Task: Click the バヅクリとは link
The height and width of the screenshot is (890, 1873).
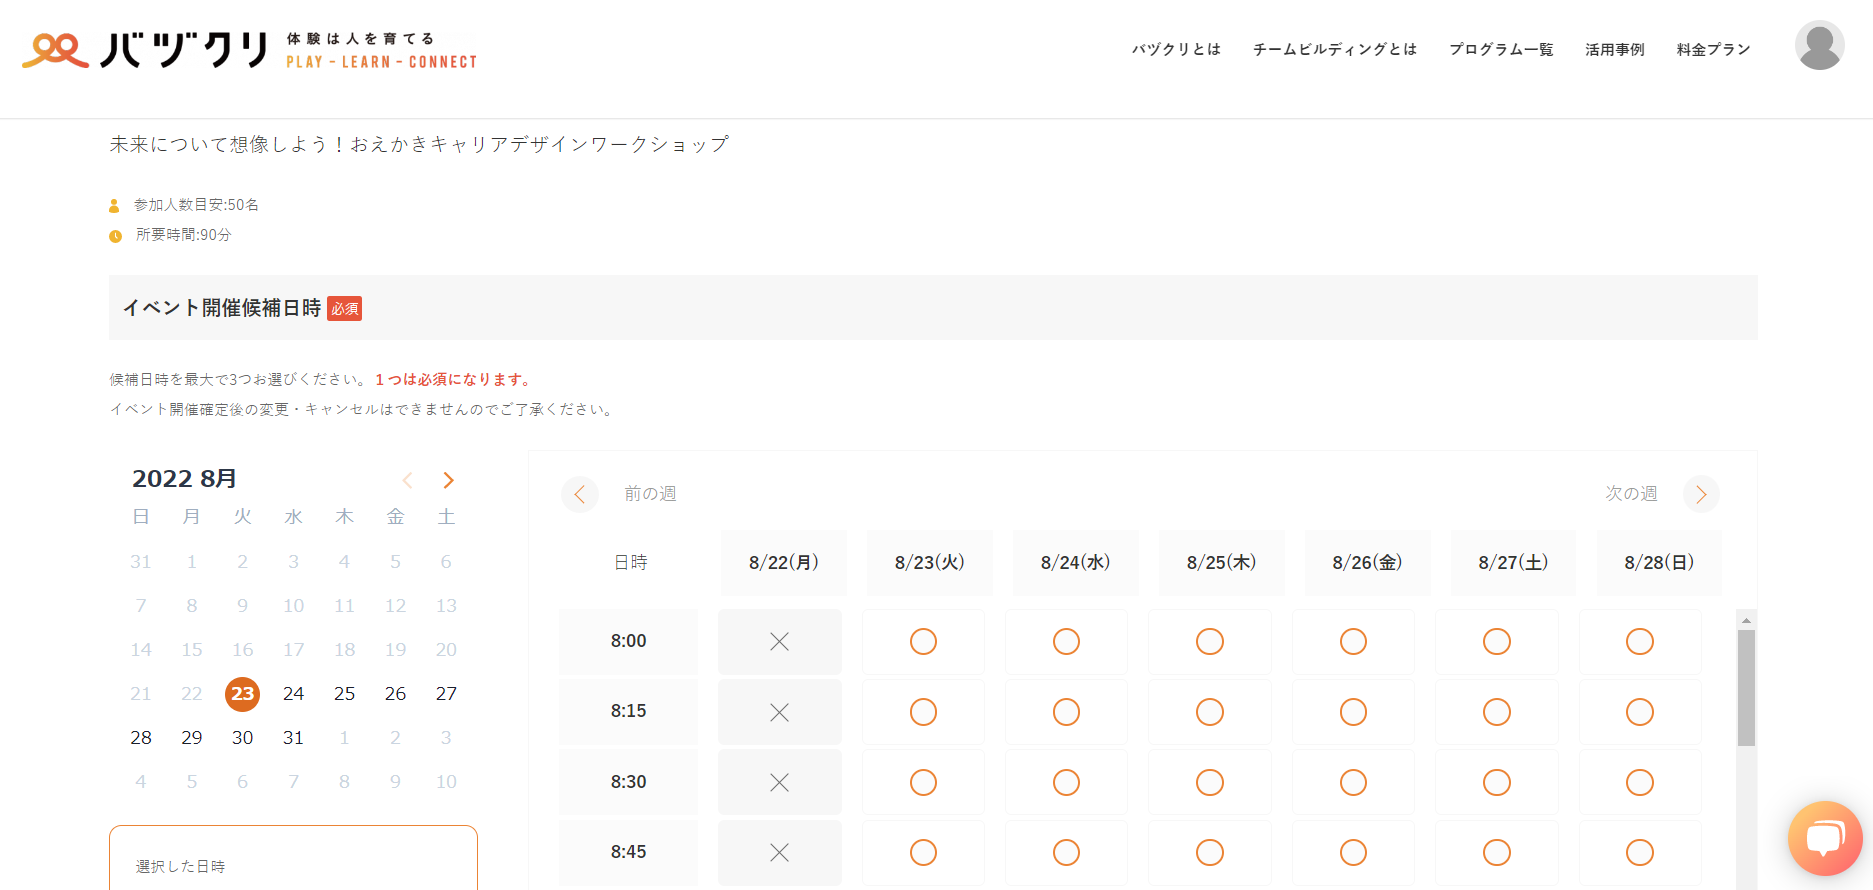Action: point(1176,49)
